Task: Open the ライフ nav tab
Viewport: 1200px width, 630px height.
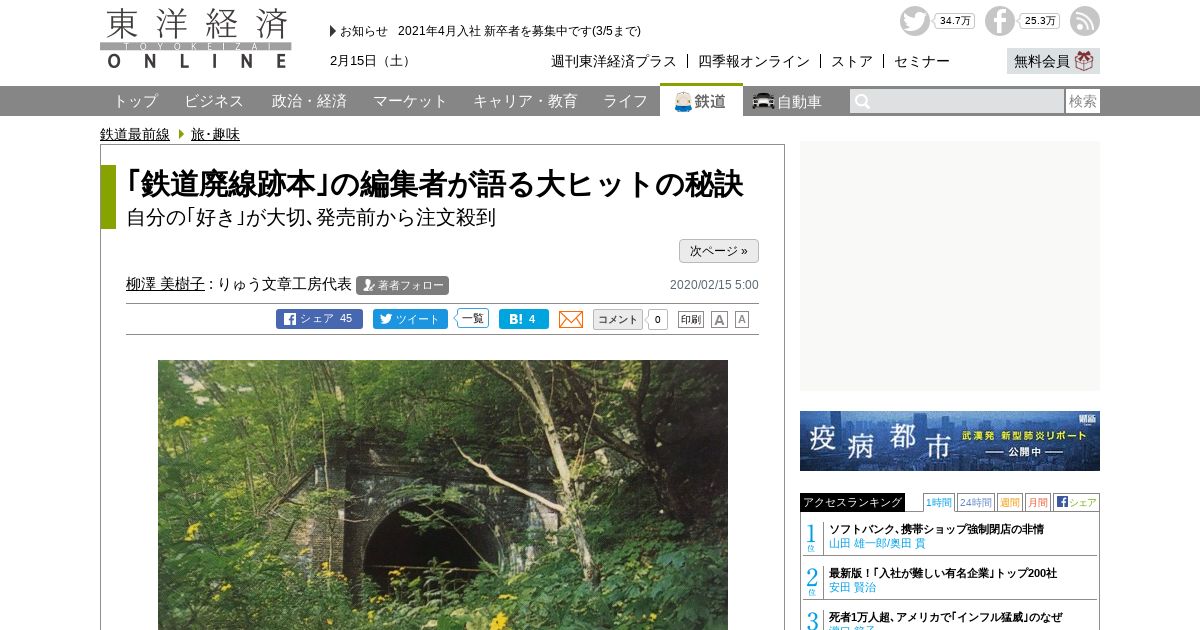Action: [625, 101]
